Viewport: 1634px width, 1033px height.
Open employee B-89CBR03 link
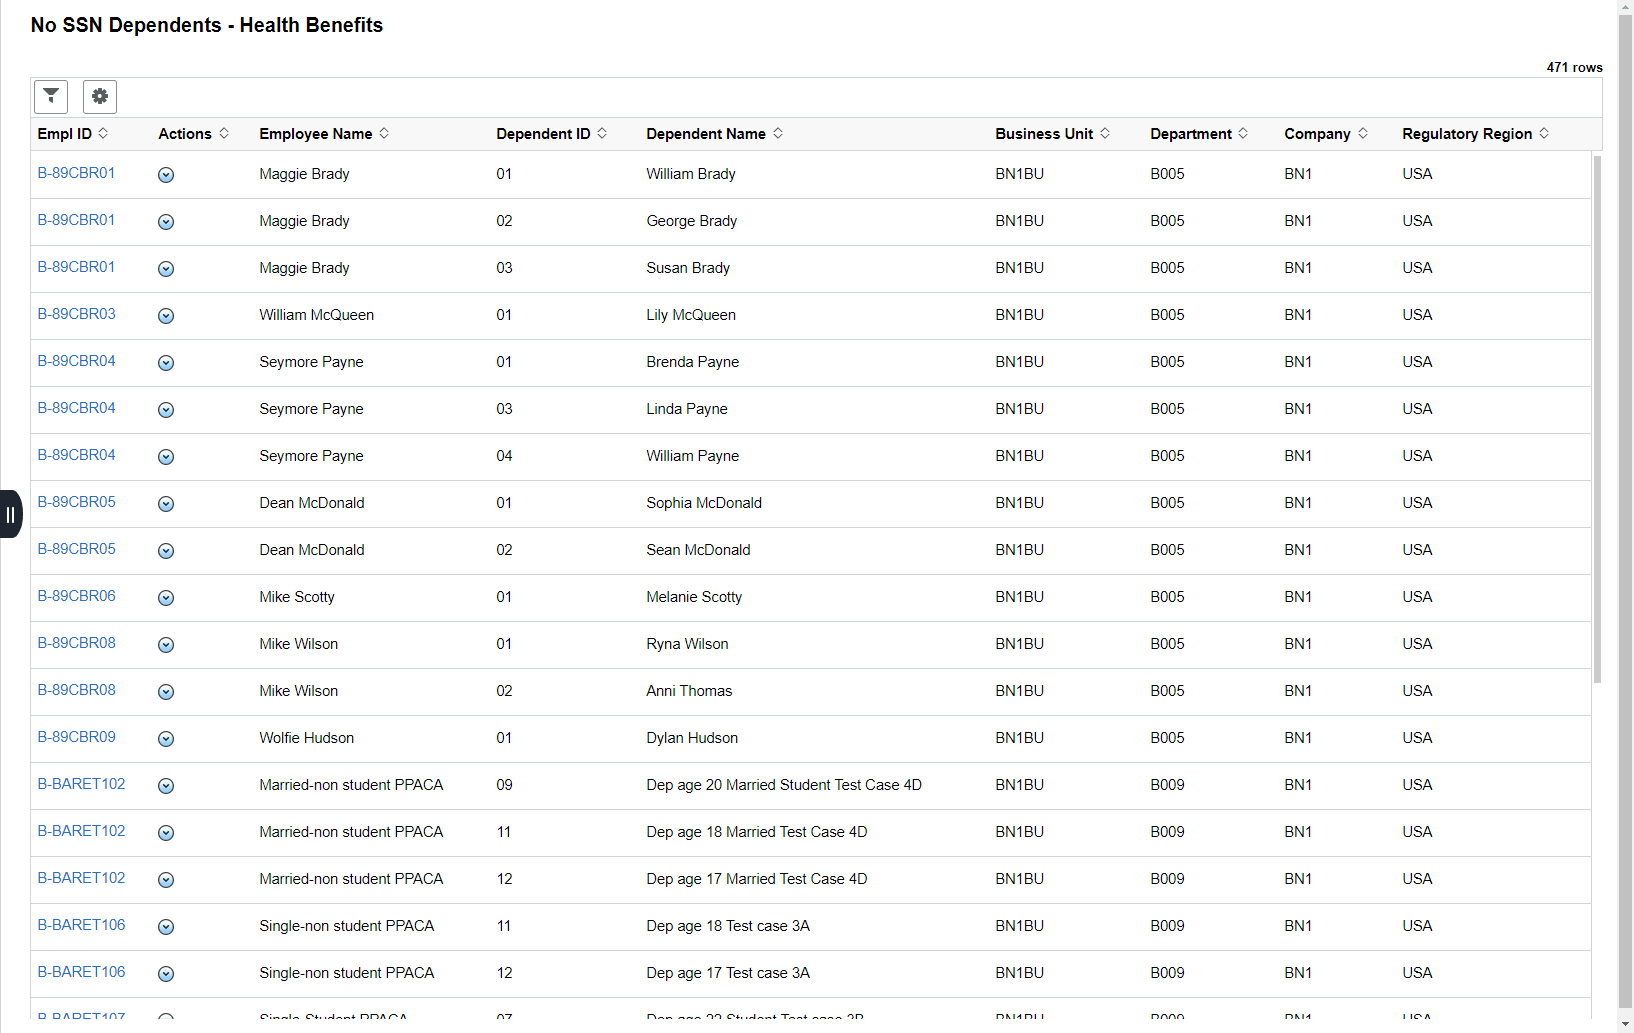tap(77, 314)
